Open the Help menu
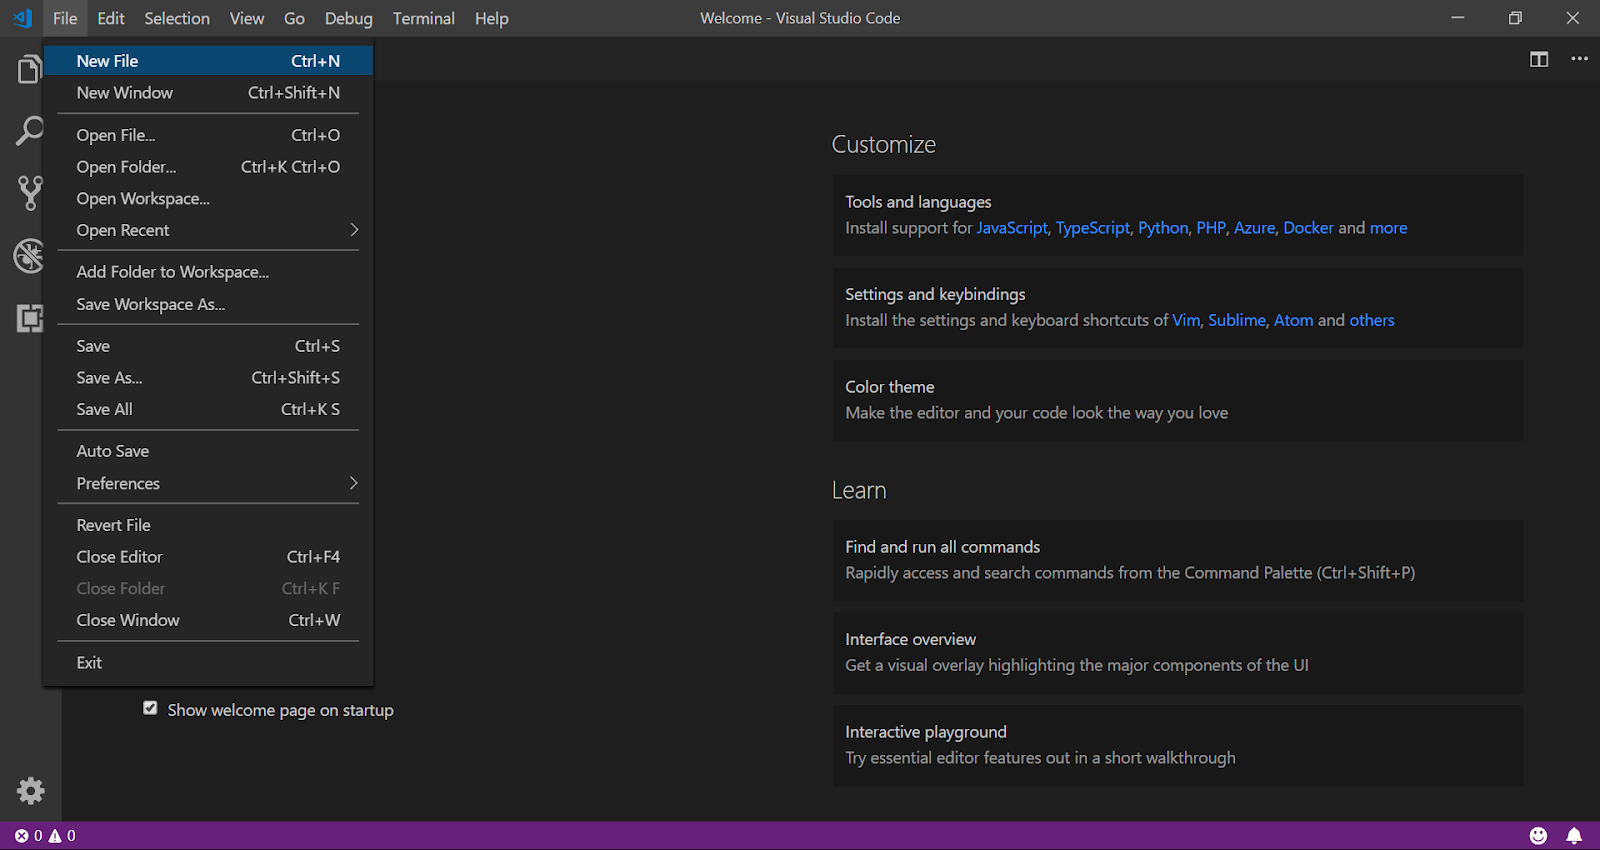The image size is (1600, 850). click(491, 18)
